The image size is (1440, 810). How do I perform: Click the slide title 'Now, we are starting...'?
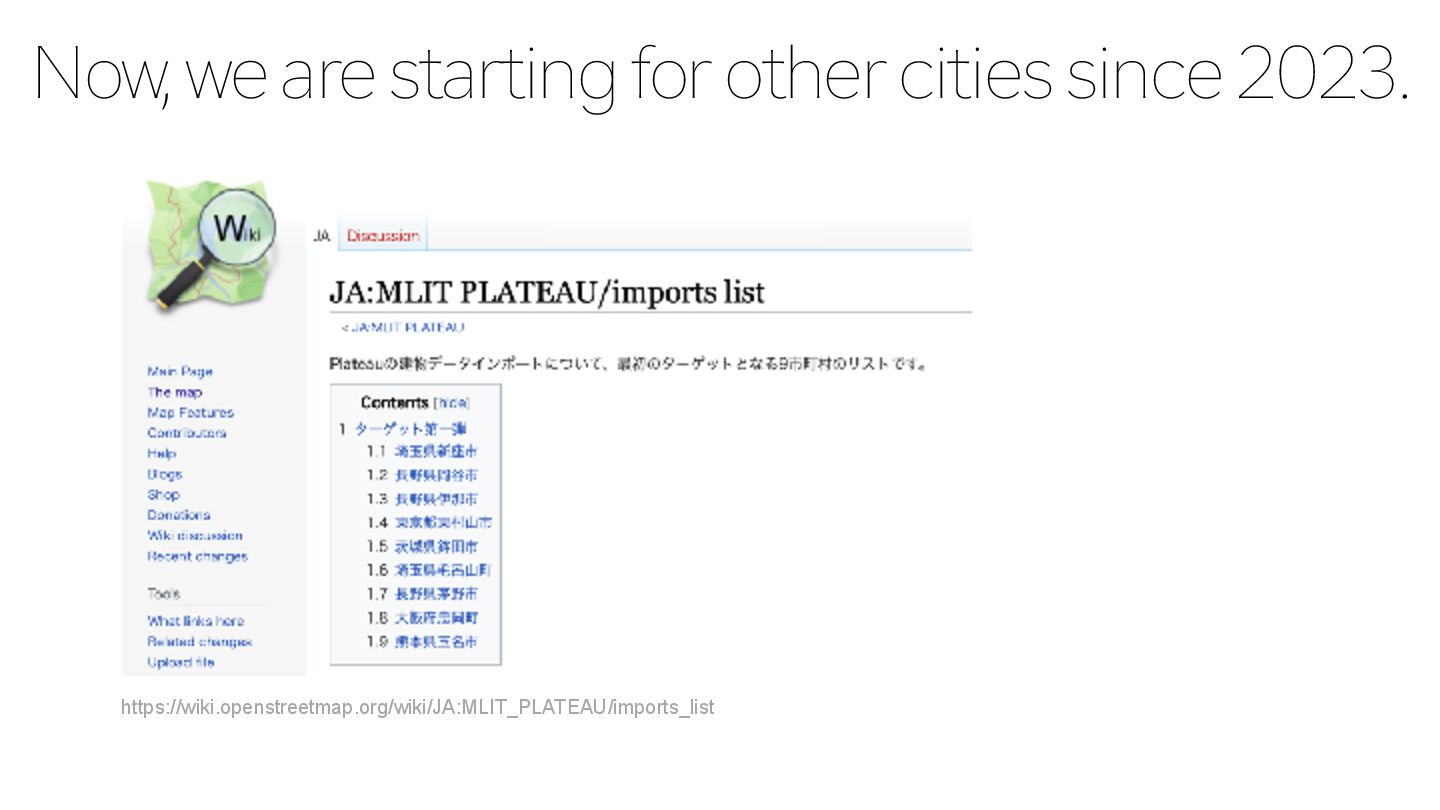click(721, 76)
